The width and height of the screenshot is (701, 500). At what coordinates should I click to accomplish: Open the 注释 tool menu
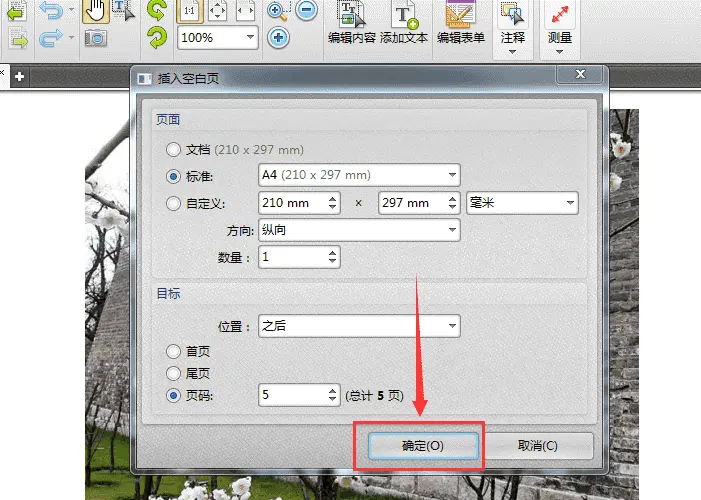[513, 29]
